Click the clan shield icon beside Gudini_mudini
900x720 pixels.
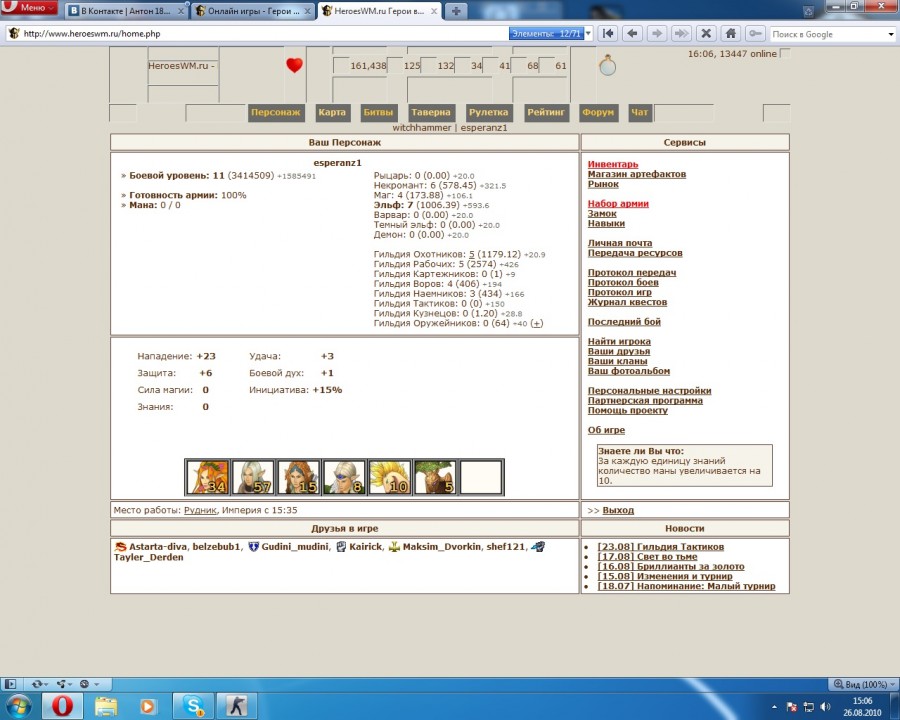(253, 547)
